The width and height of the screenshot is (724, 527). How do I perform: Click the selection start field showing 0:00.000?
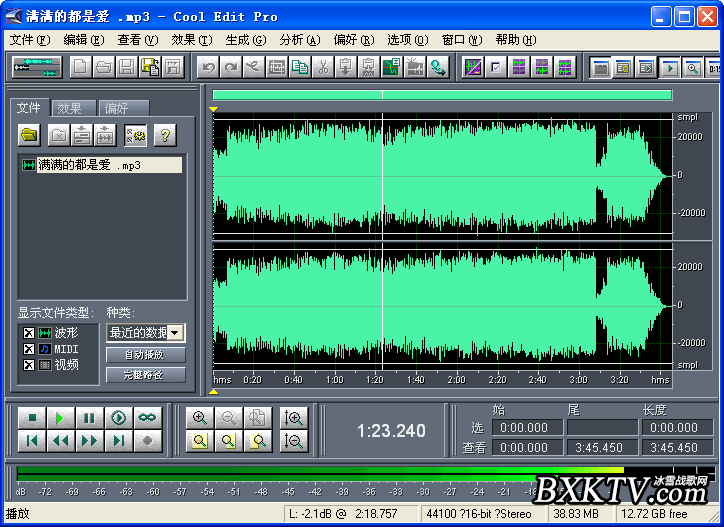point(527,428)
